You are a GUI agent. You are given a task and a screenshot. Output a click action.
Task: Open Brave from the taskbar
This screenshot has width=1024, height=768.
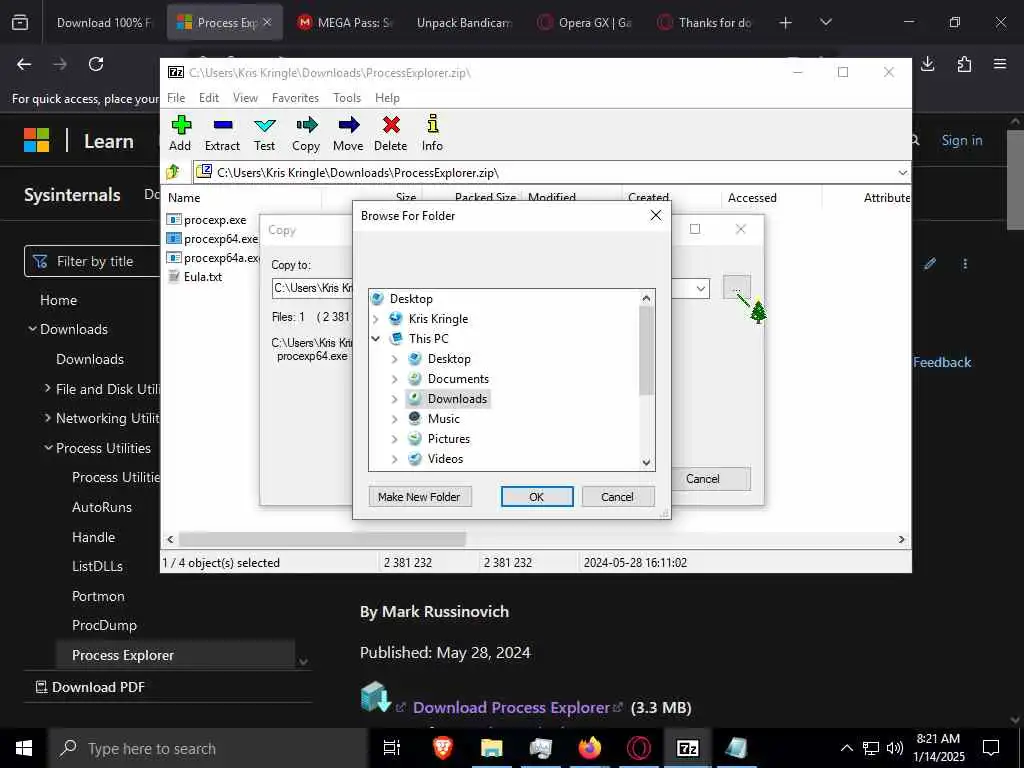click(x=443, y=748)
